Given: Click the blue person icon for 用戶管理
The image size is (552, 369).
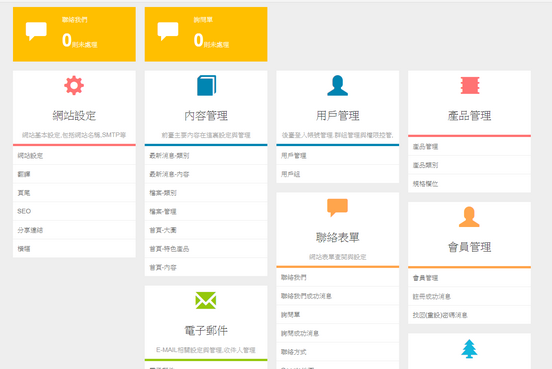Looking at the screenshot, I should click(x=338, y=86).
